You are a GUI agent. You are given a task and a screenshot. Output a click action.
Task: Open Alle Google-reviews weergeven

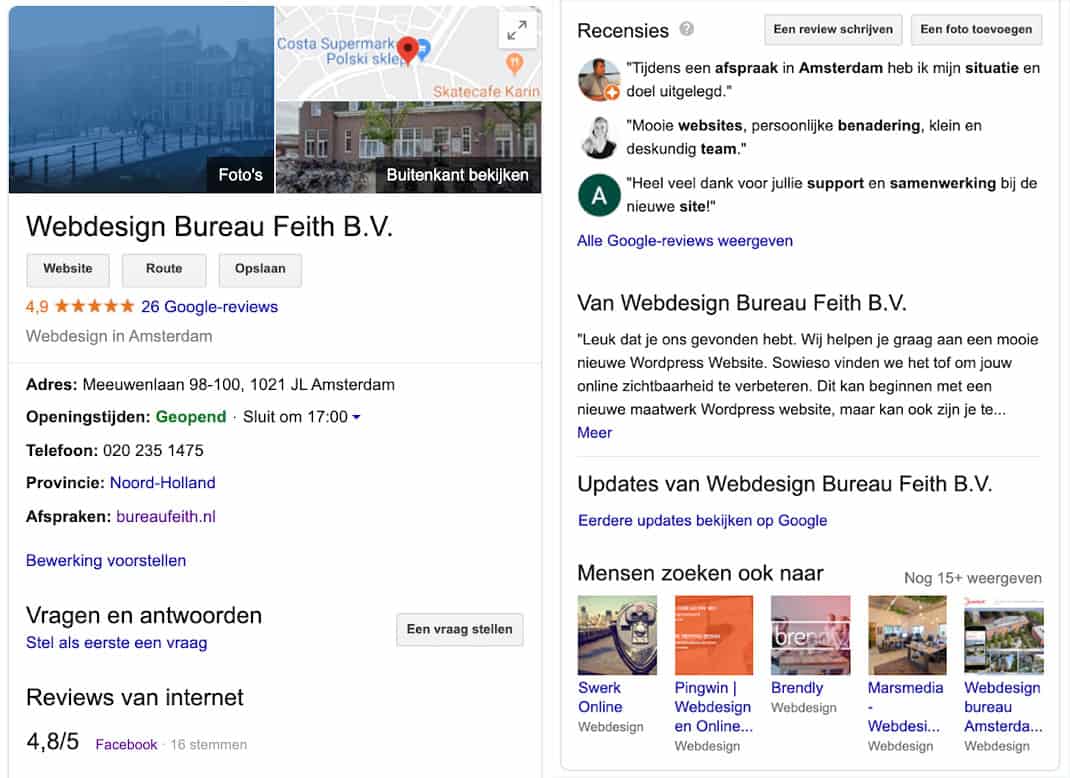684,241
